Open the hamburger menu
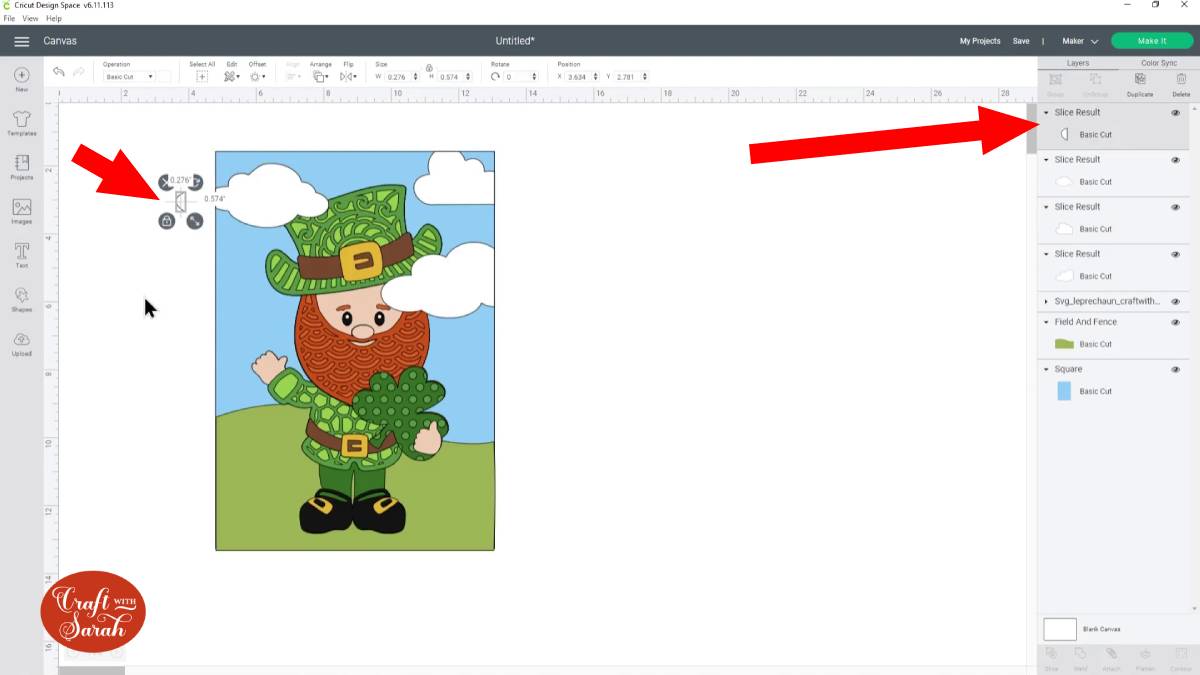Viewport: 1200px width, 675px height. tap(21, 41)
